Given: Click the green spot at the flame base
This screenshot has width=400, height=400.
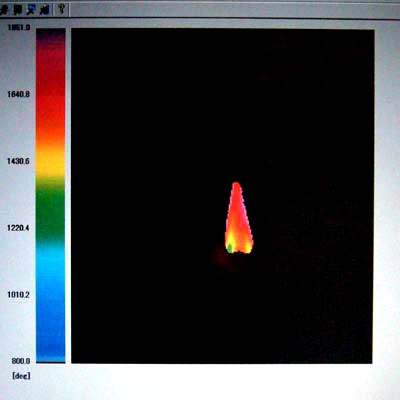Looking at the screenshot, I should pos(230,248).
